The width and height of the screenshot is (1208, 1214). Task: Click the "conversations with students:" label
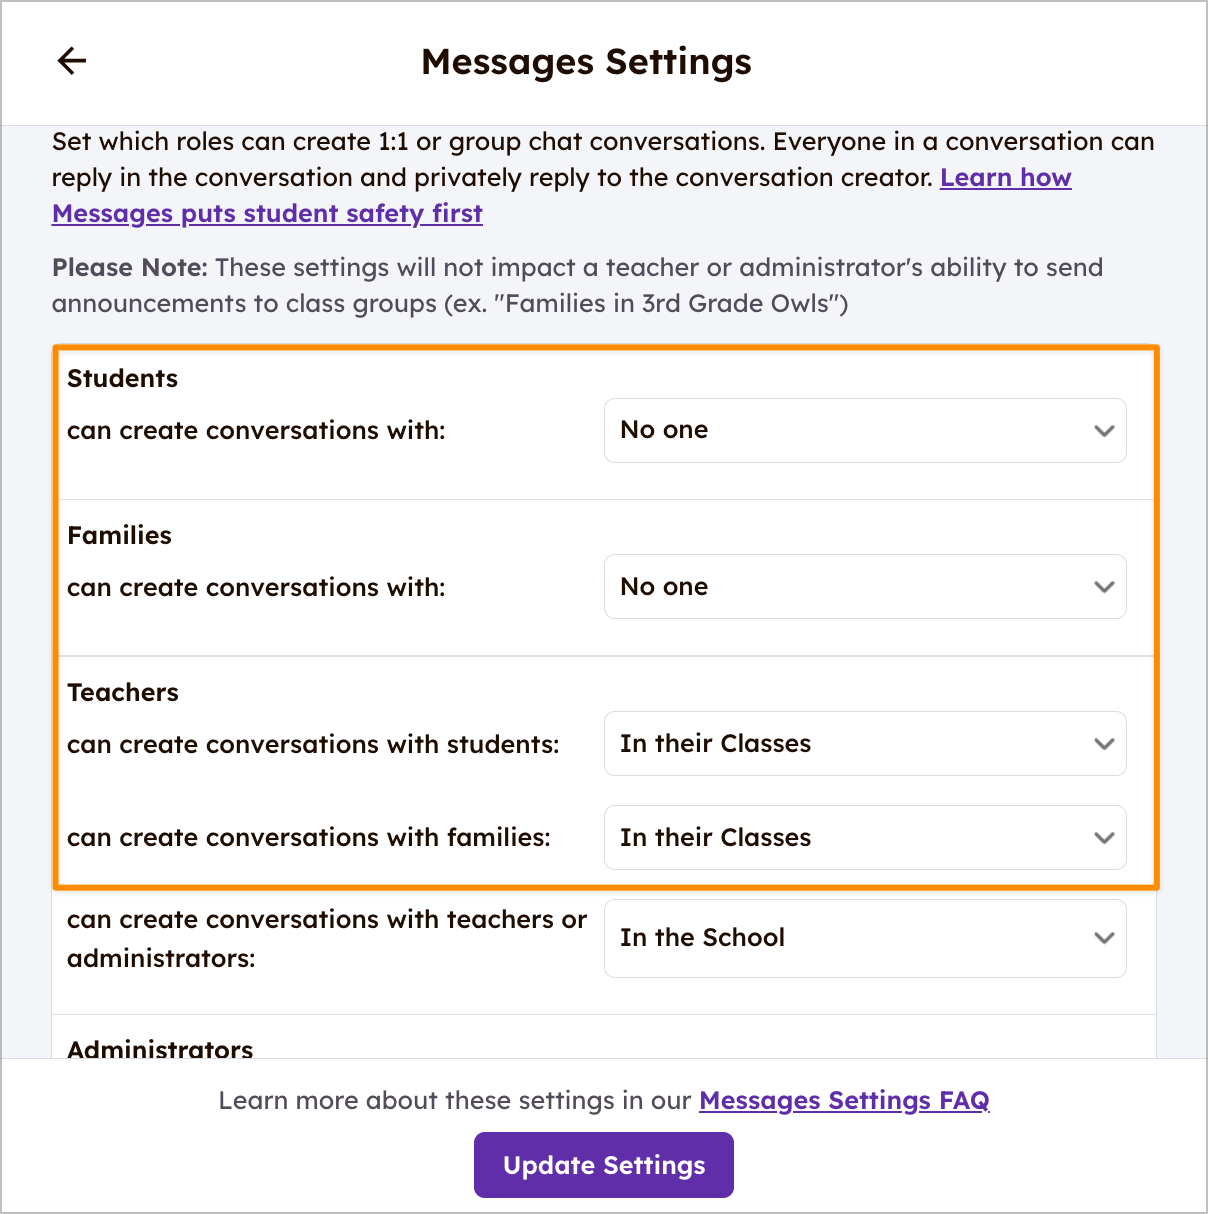313,745
